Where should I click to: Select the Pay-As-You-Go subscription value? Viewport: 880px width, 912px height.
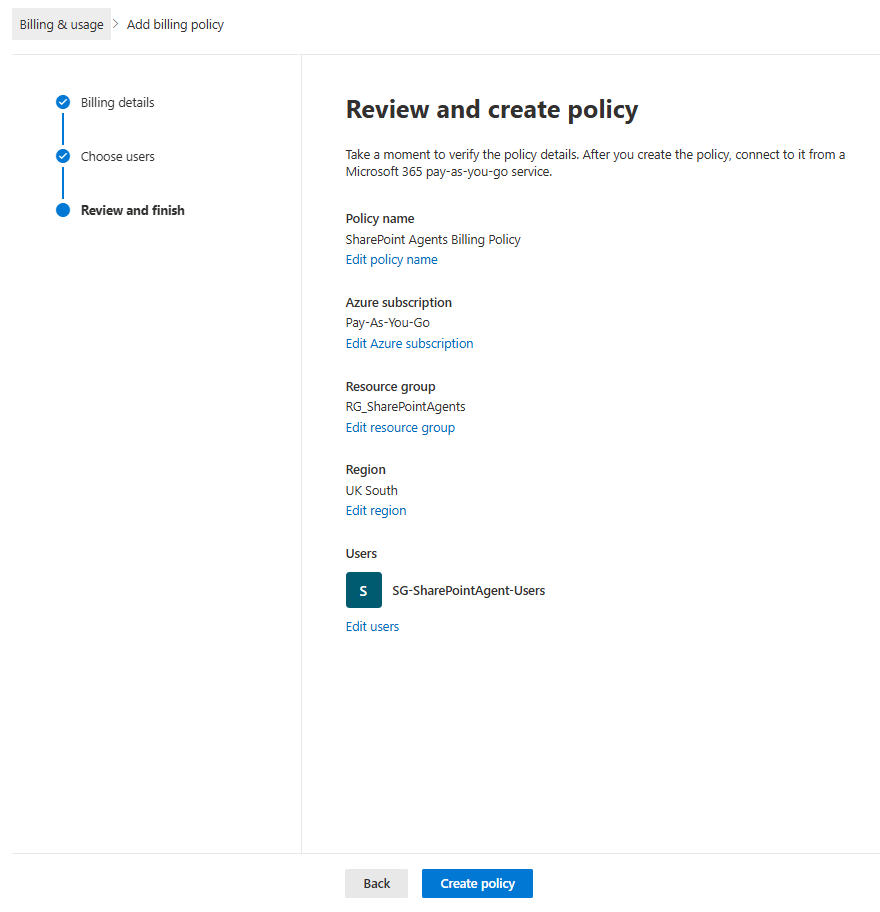point(387,323)
